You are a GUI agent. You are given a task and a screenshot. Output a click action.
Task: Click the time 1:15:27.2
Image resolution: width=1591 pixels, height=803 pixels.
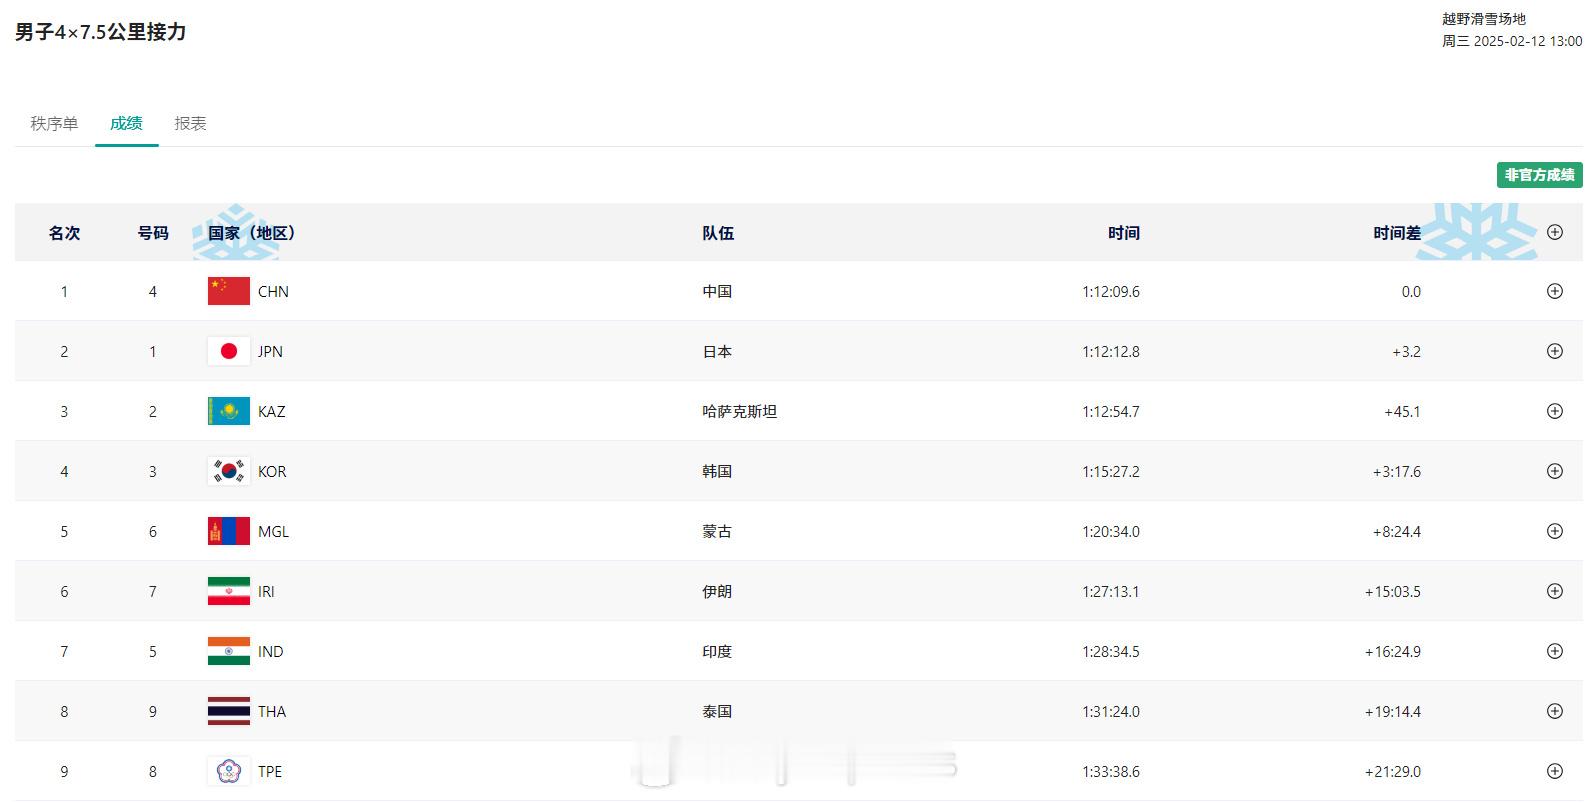[1110, 472]
